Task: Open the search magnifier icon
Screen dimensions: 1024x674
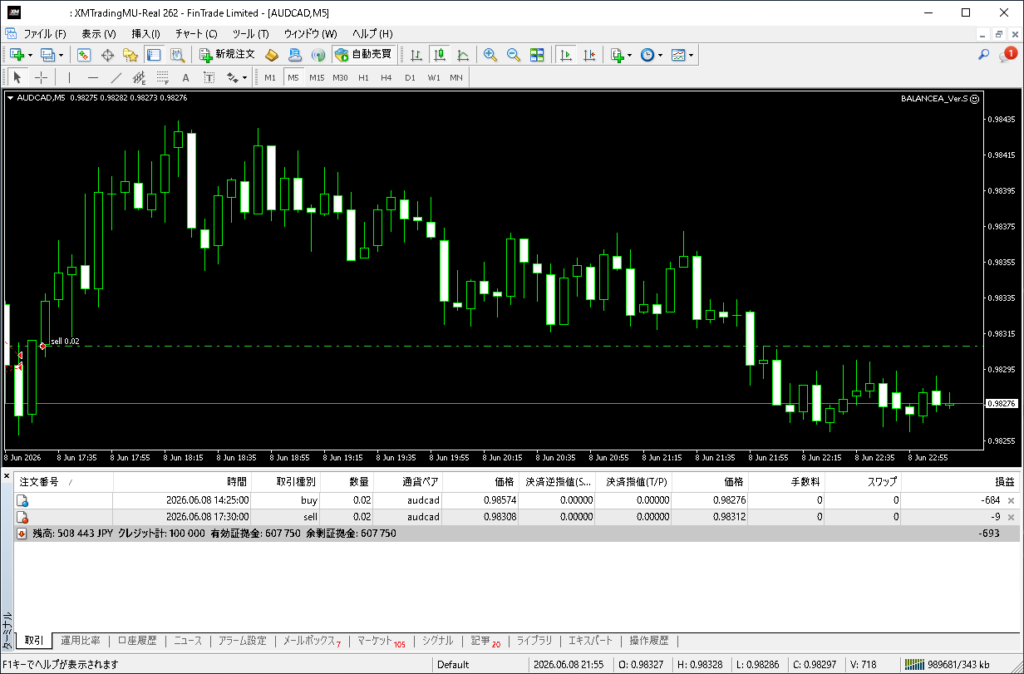Action: [x=984, y=55]
